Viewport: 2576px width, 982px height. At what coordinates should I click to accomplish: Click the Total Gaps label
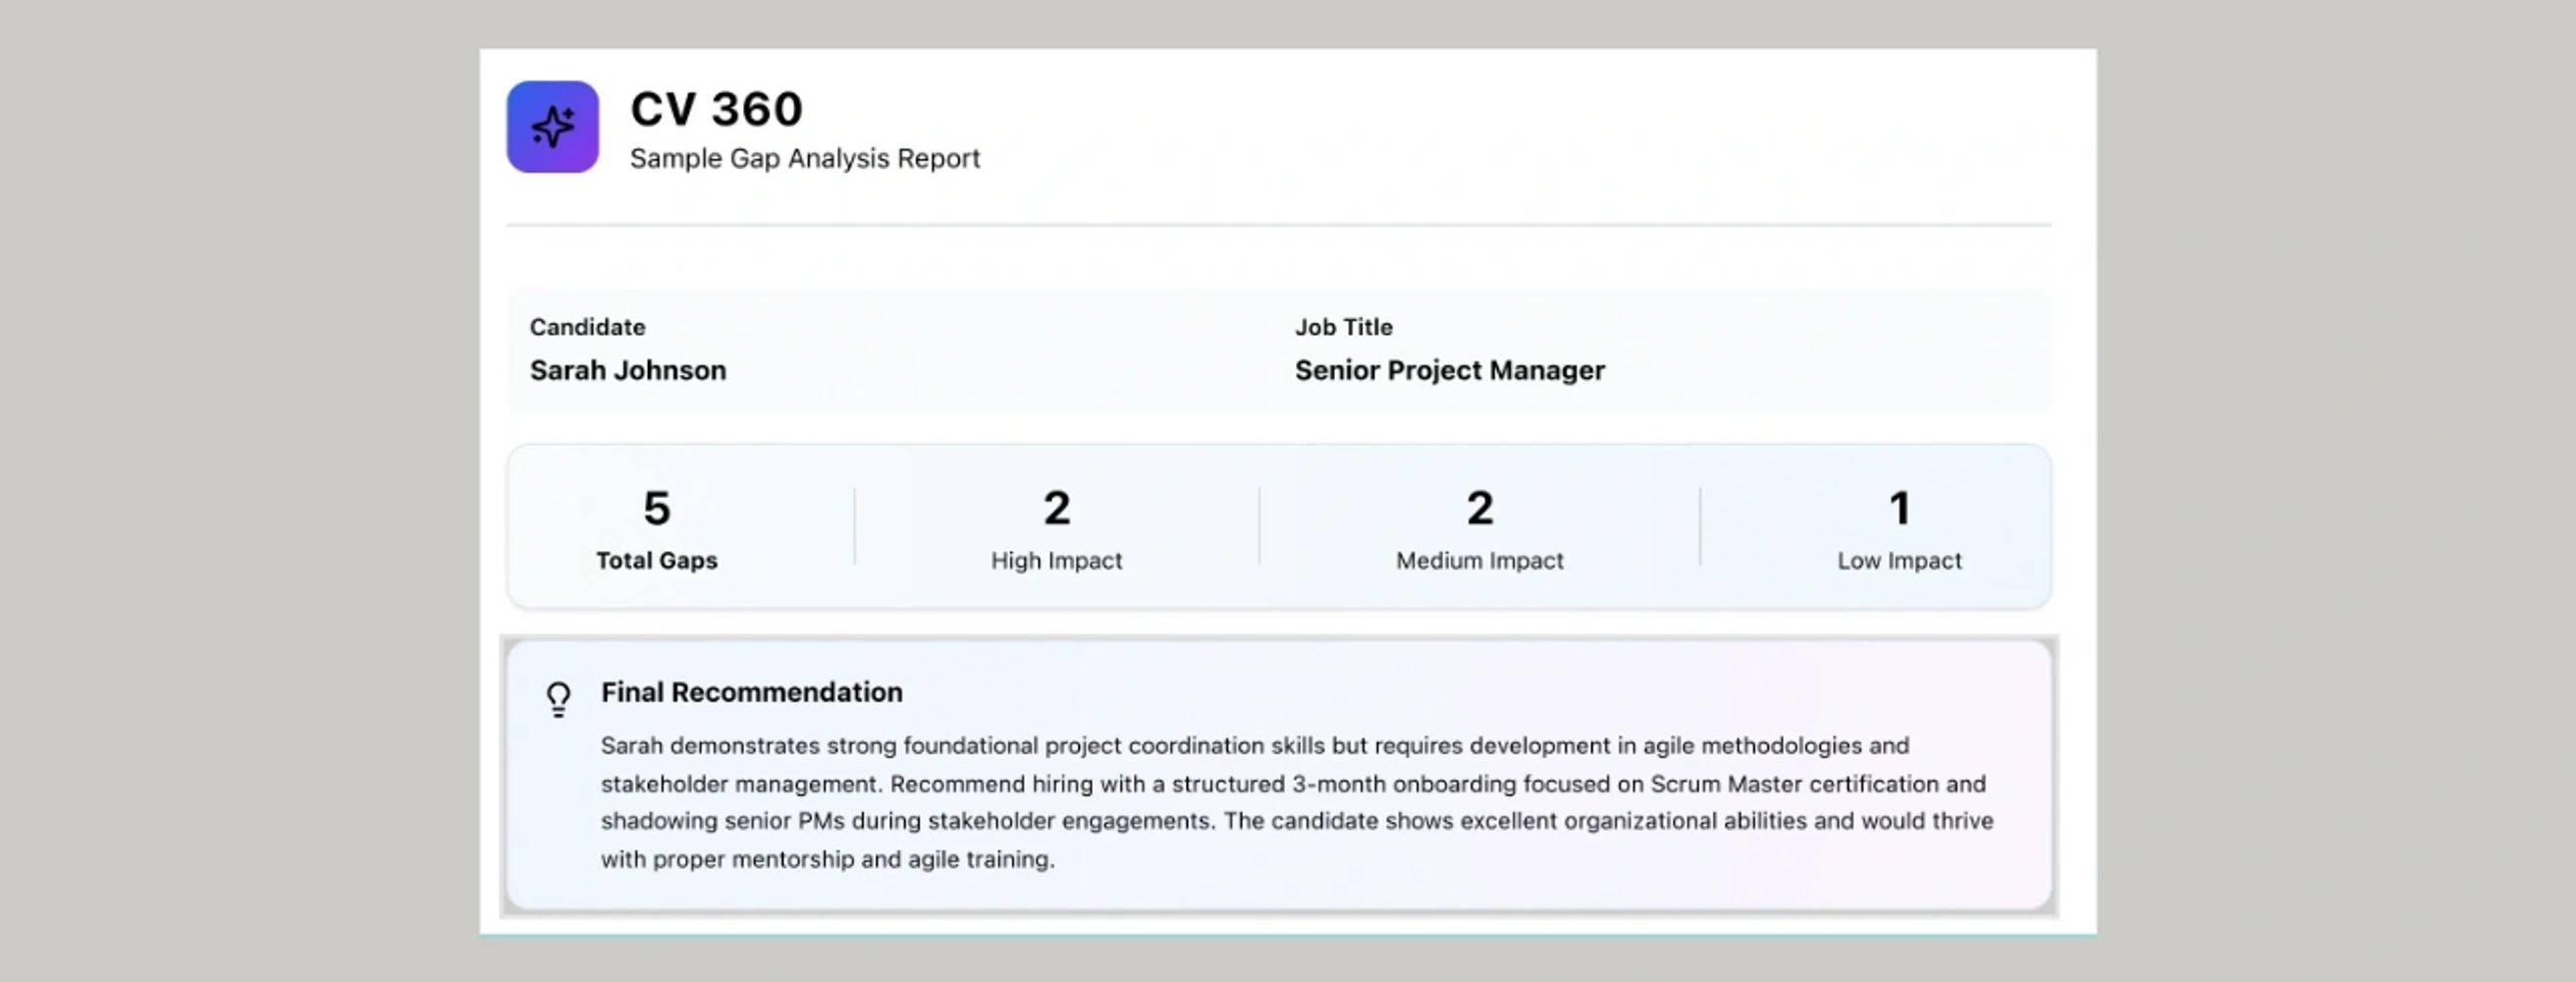656,561
